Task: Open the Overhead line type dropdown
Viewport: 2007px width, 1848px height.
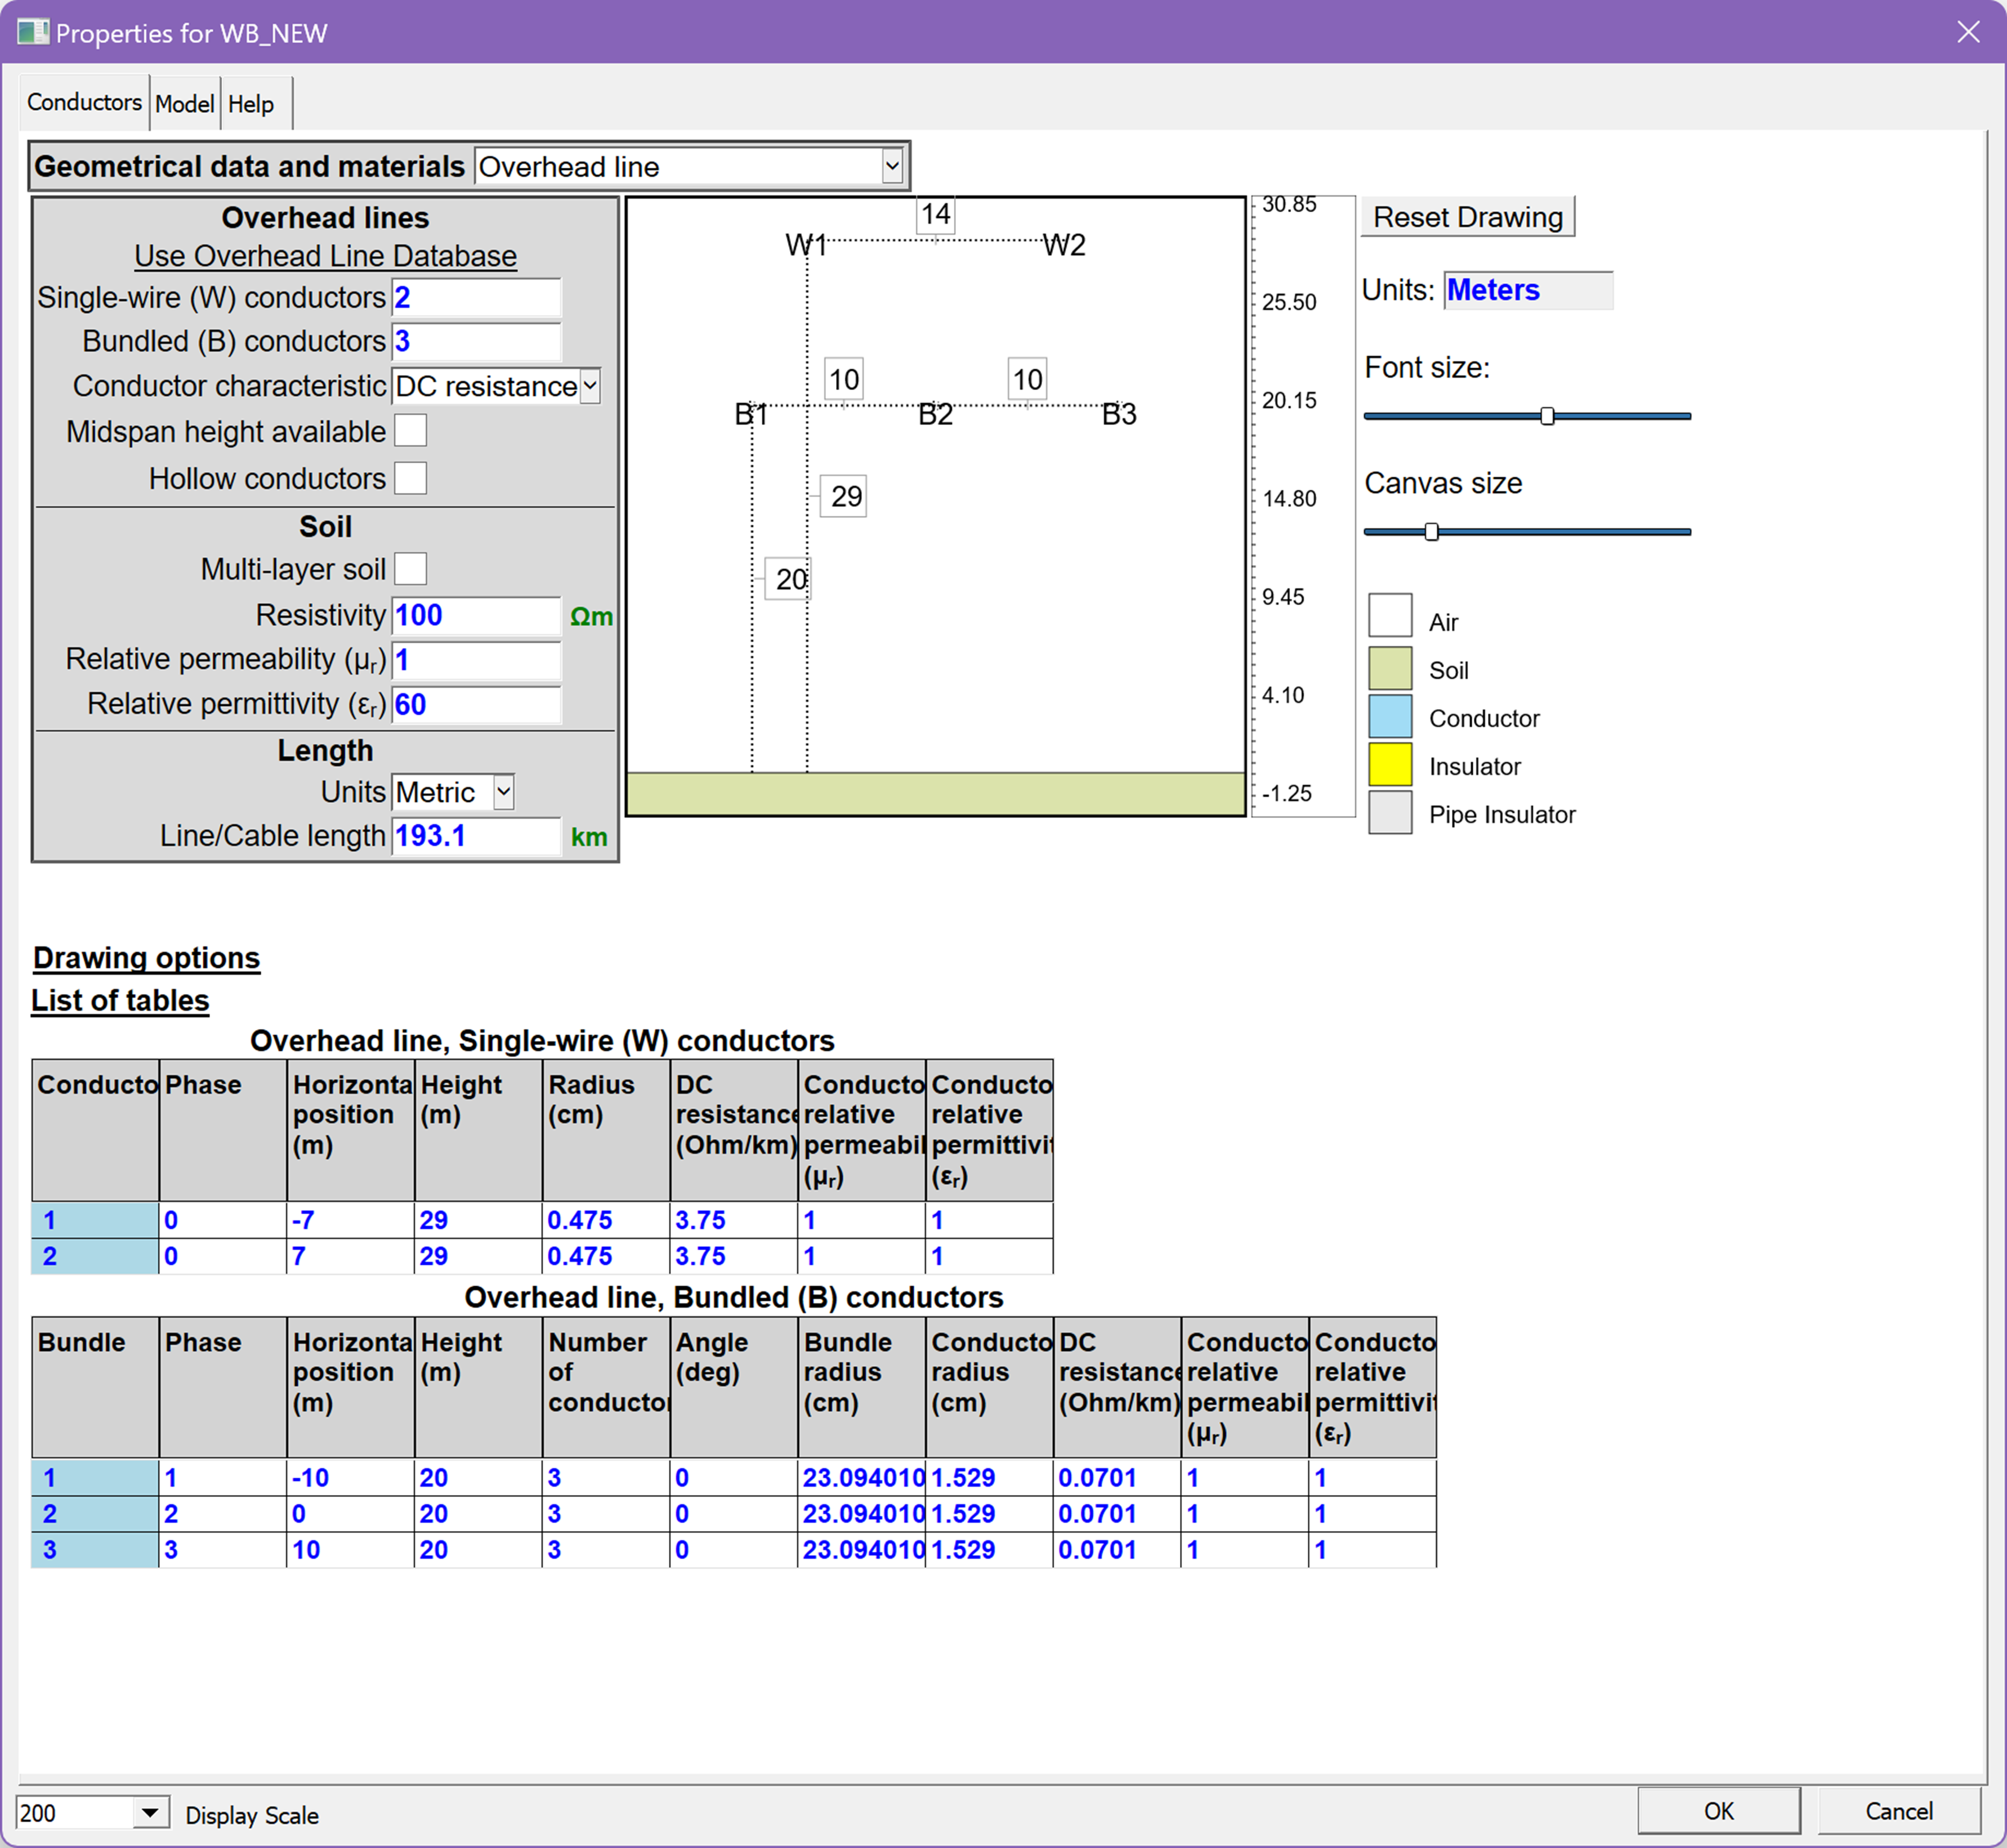Action: coord(891,167)
